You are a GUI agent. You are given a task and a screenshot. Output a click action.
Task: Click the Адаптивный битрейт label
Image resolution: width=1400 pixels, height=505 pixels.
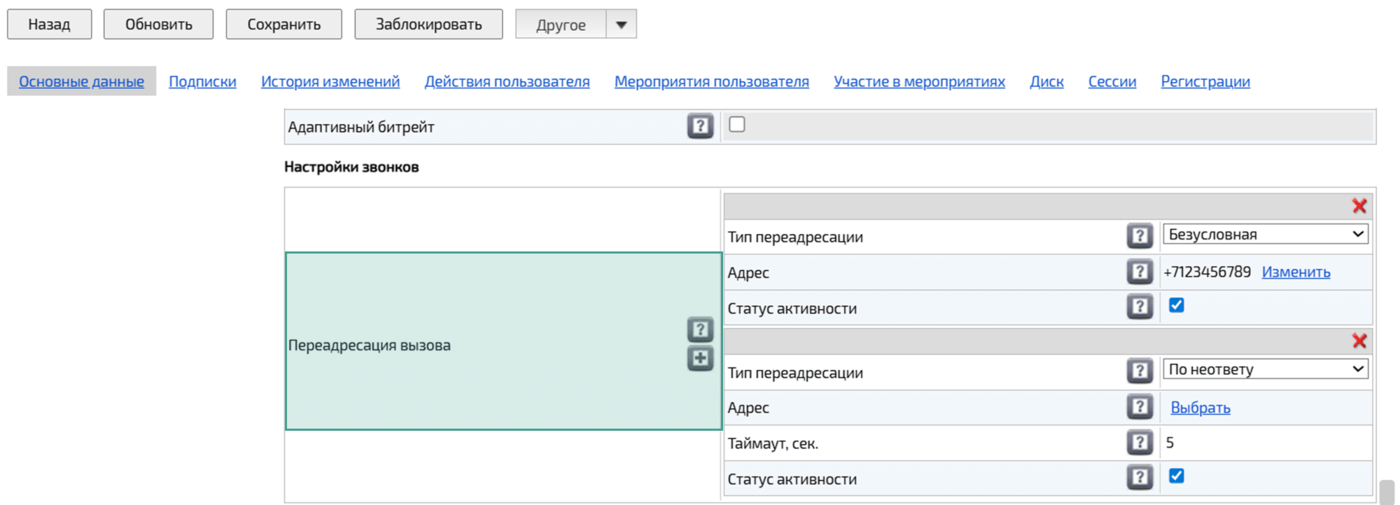361,128
